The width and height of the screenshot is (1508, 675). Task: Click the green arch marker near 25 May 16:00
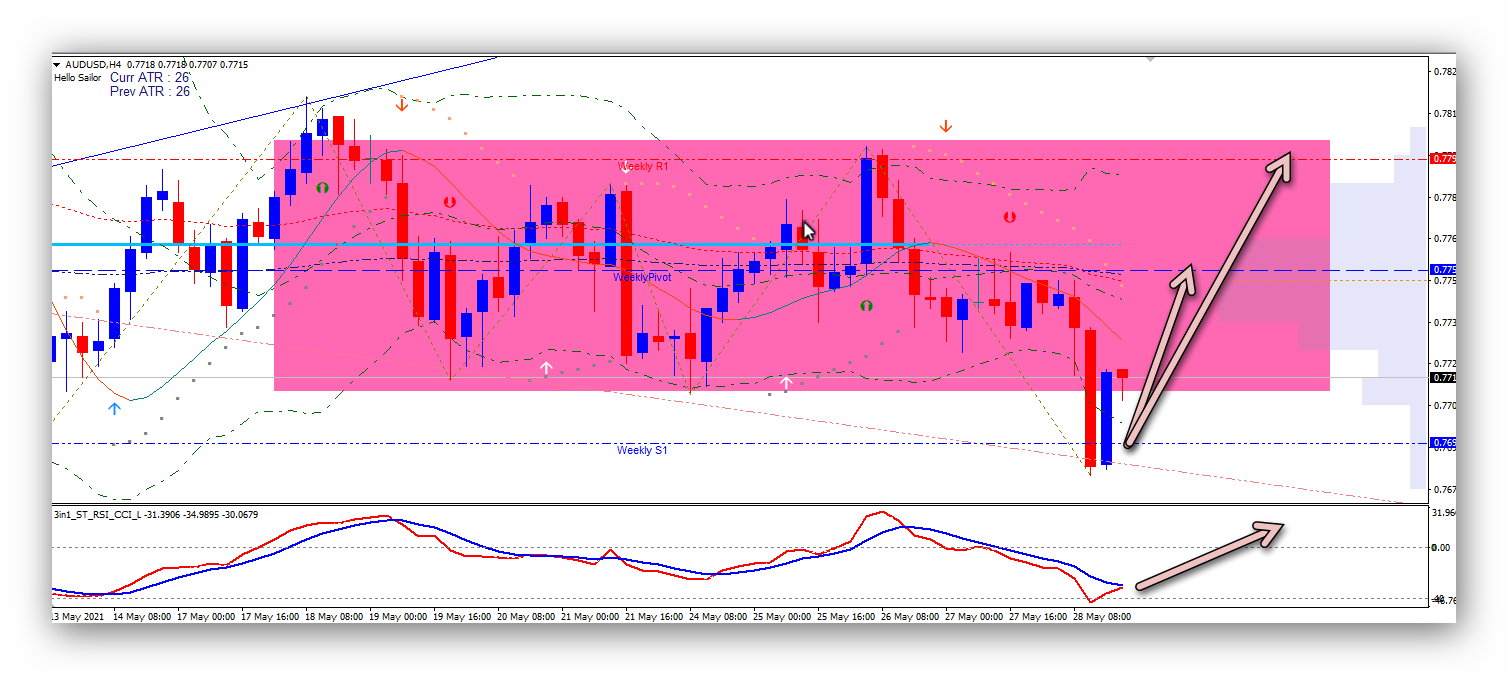click(x=866, y=306)
